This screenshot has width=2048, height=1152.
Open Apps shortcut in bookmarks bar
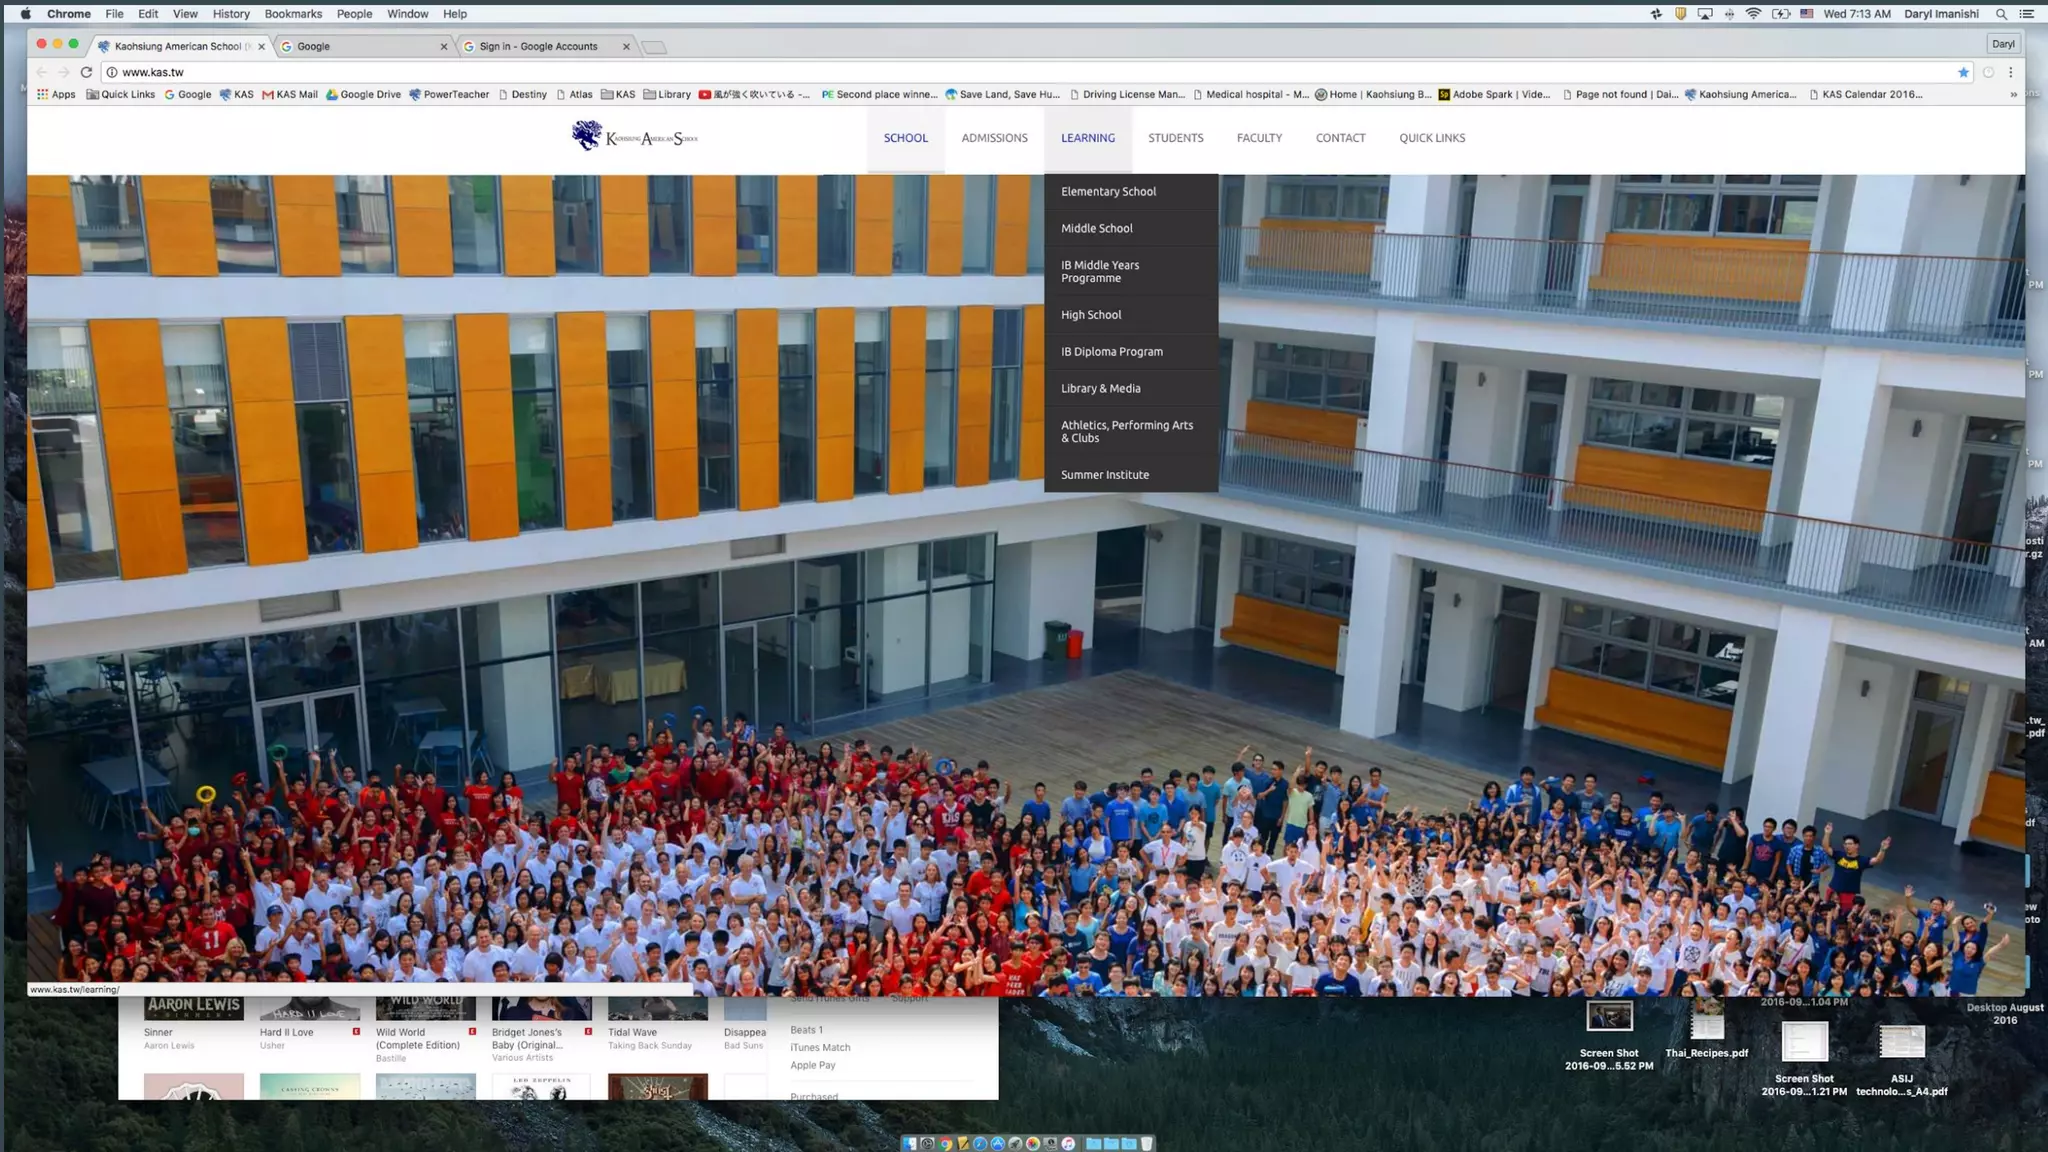(56, 95)
